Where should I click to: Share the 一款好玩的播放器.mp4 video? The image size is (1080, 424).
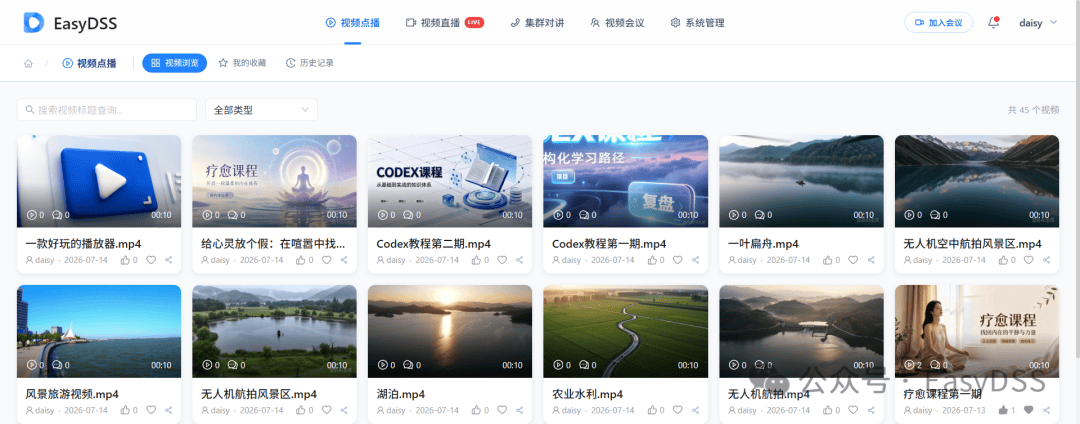click(169, 260)
